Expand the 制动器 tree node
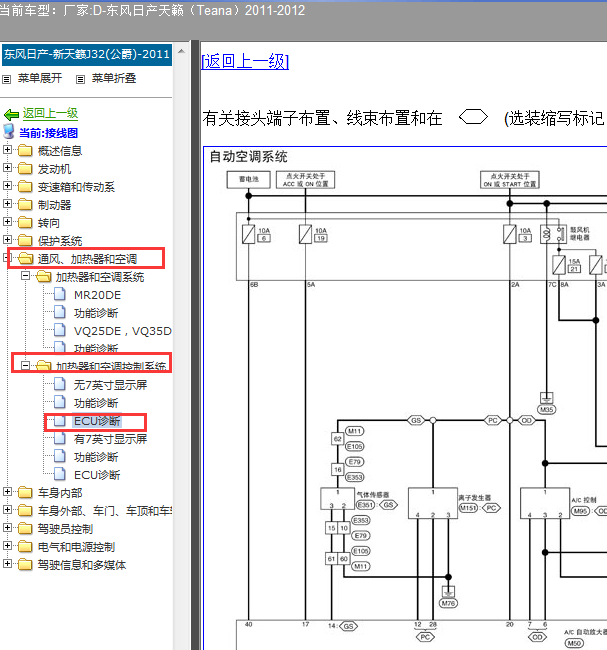Viewport: 607px width, 650px height. 7,204
